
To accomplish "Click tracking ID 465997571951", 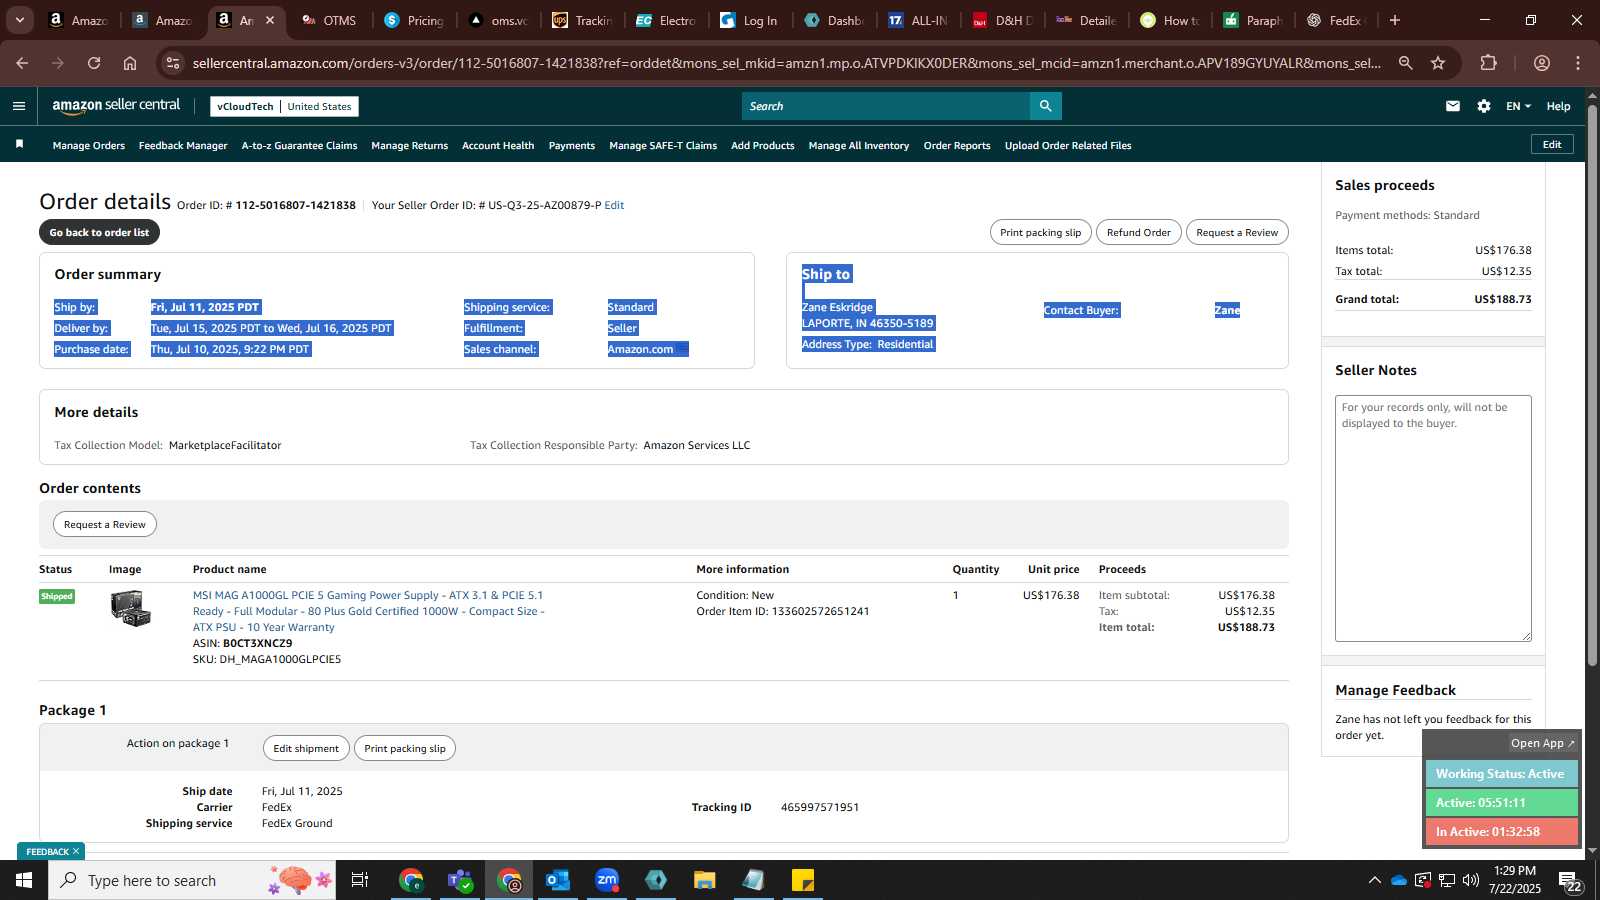I will [x=820, y=807].
